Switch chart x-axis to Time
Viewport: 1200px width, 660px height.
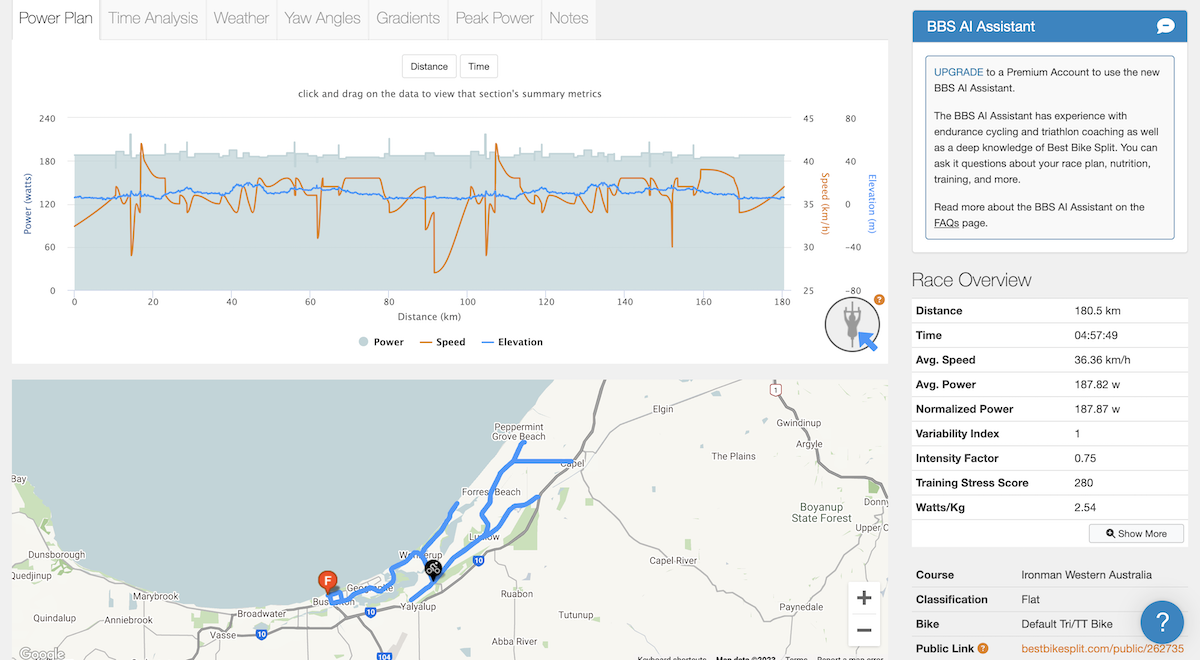[x=479, y=66]
